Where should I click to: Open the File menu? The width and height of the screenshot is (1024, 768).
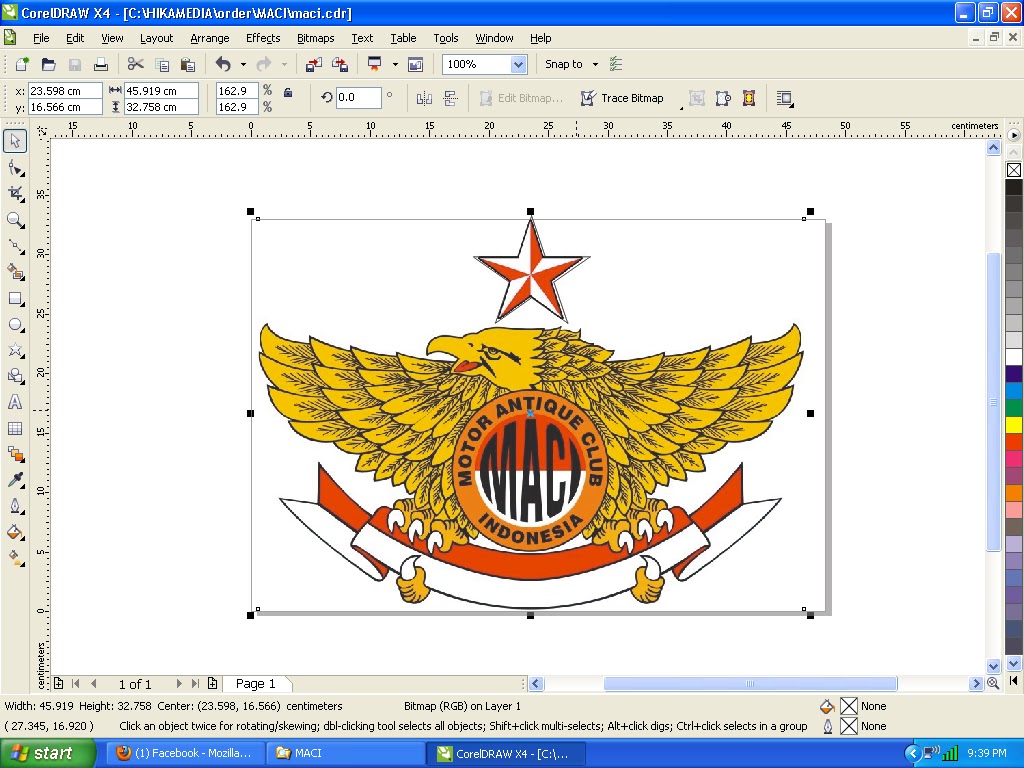click(x=41, y=38)
